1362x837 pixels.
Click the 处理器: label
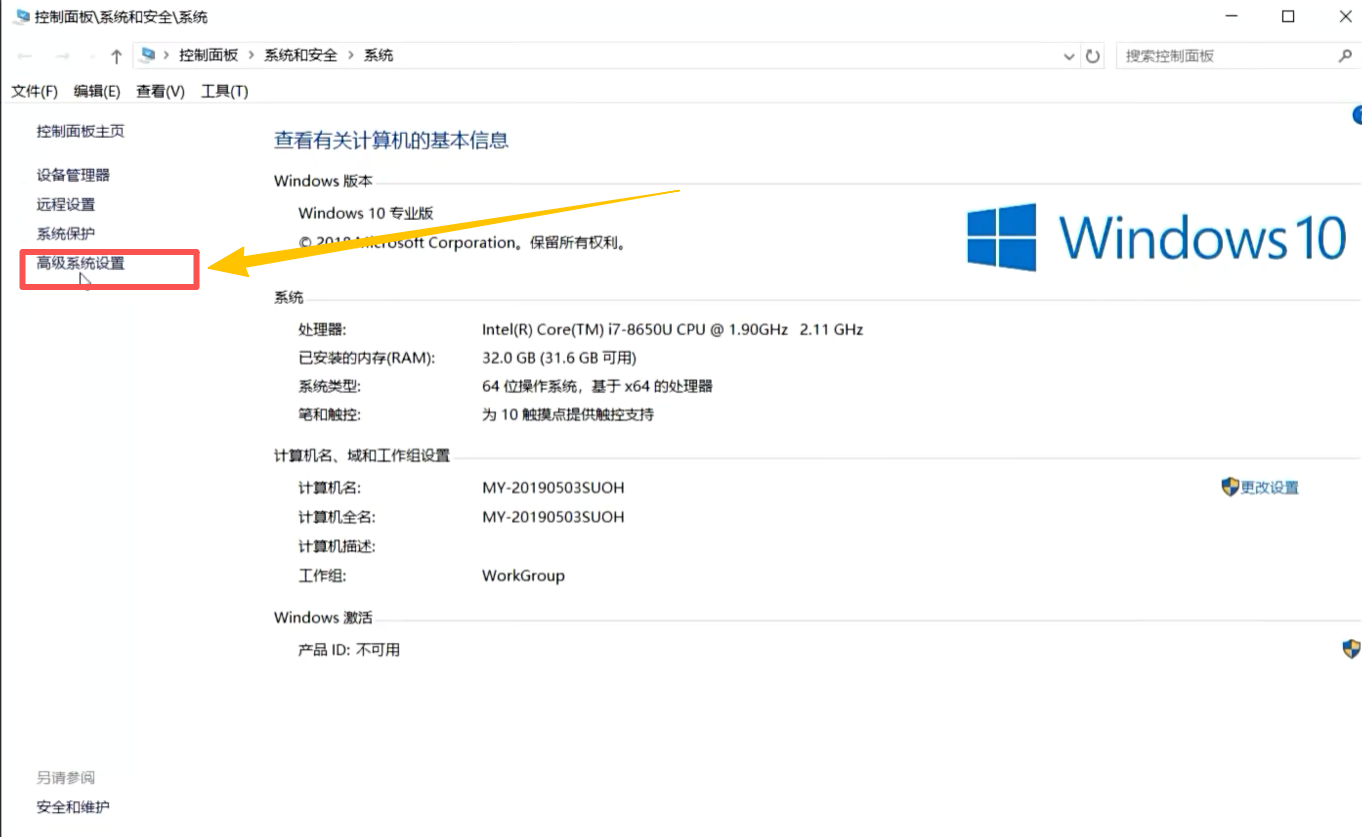tap(322, 329)
